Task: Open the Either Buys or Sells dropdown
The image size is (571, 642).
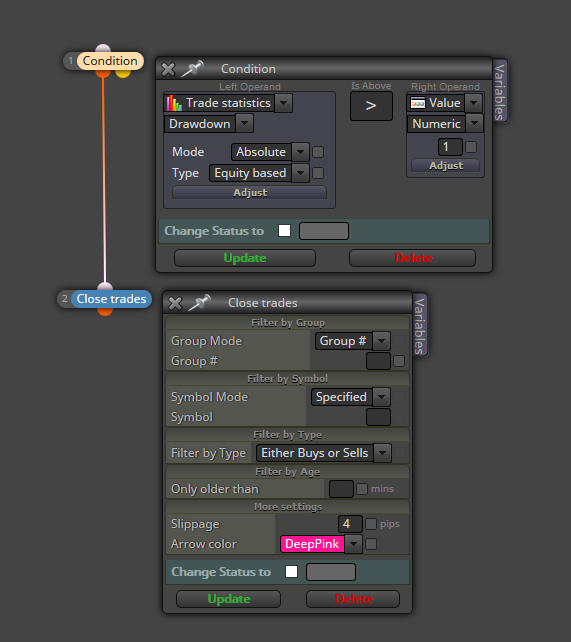Action: pos(383,453)
